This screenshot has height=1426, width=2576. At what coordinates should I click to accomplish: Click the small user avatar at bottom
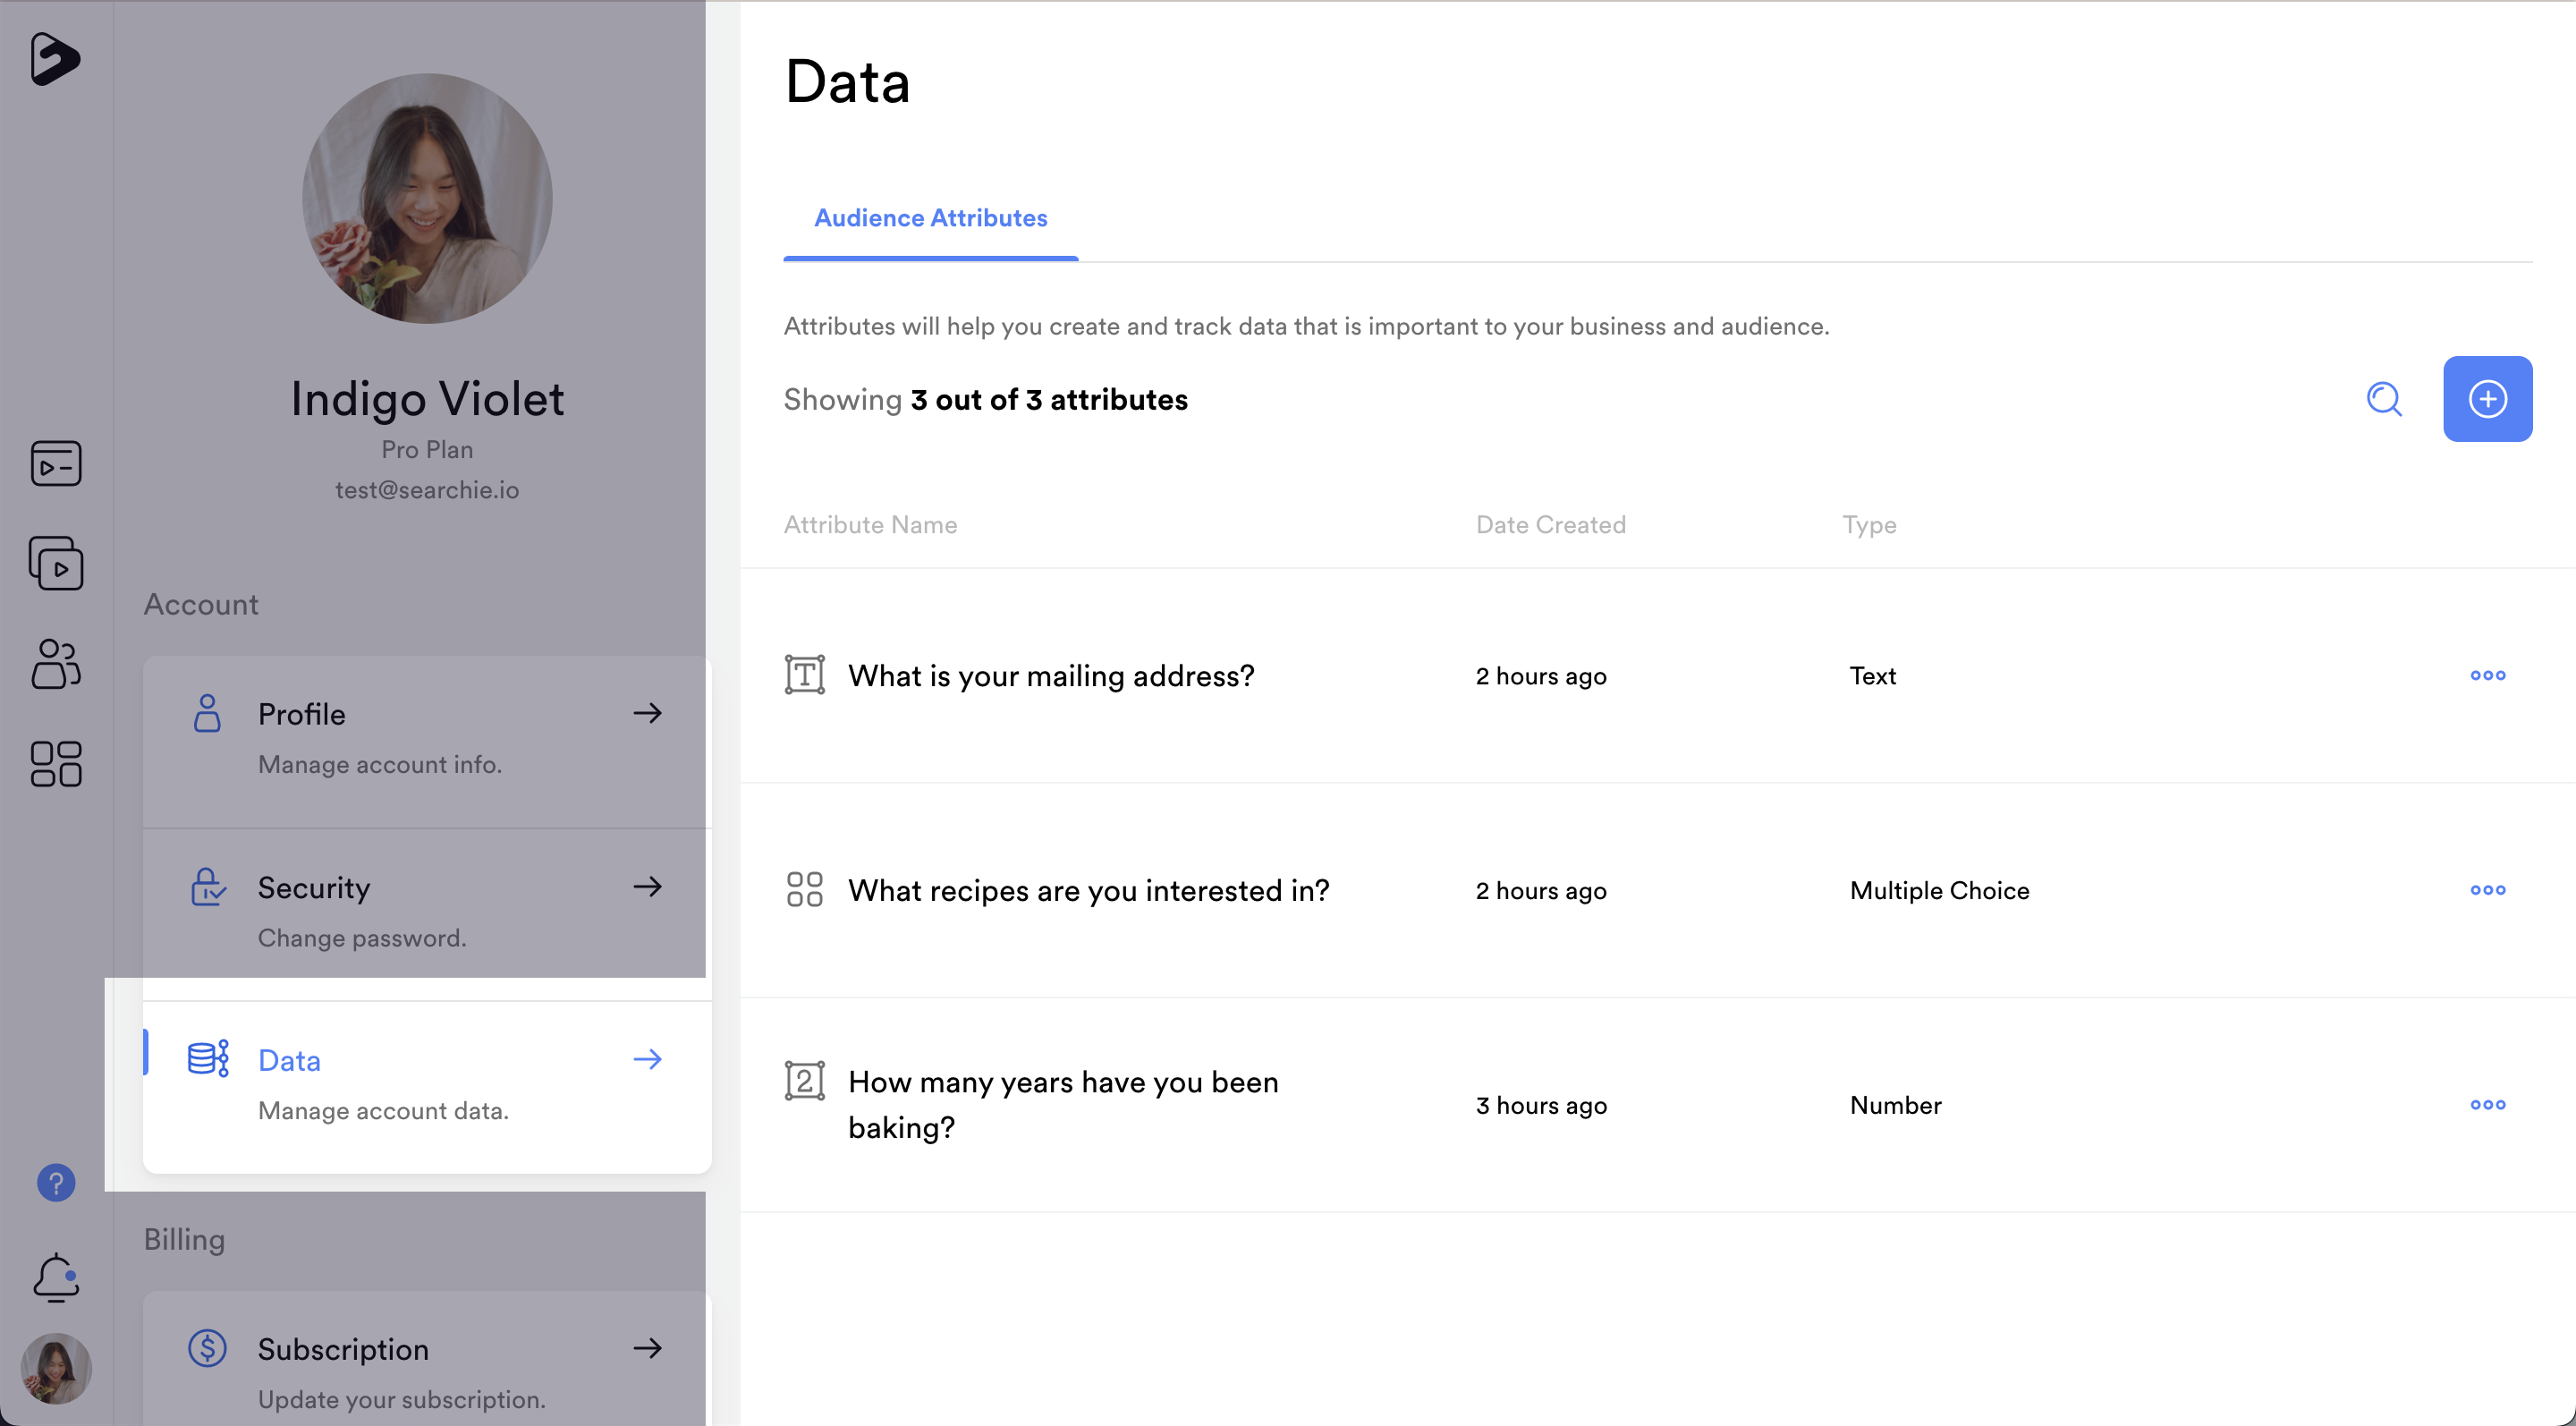coord(56,1368)
